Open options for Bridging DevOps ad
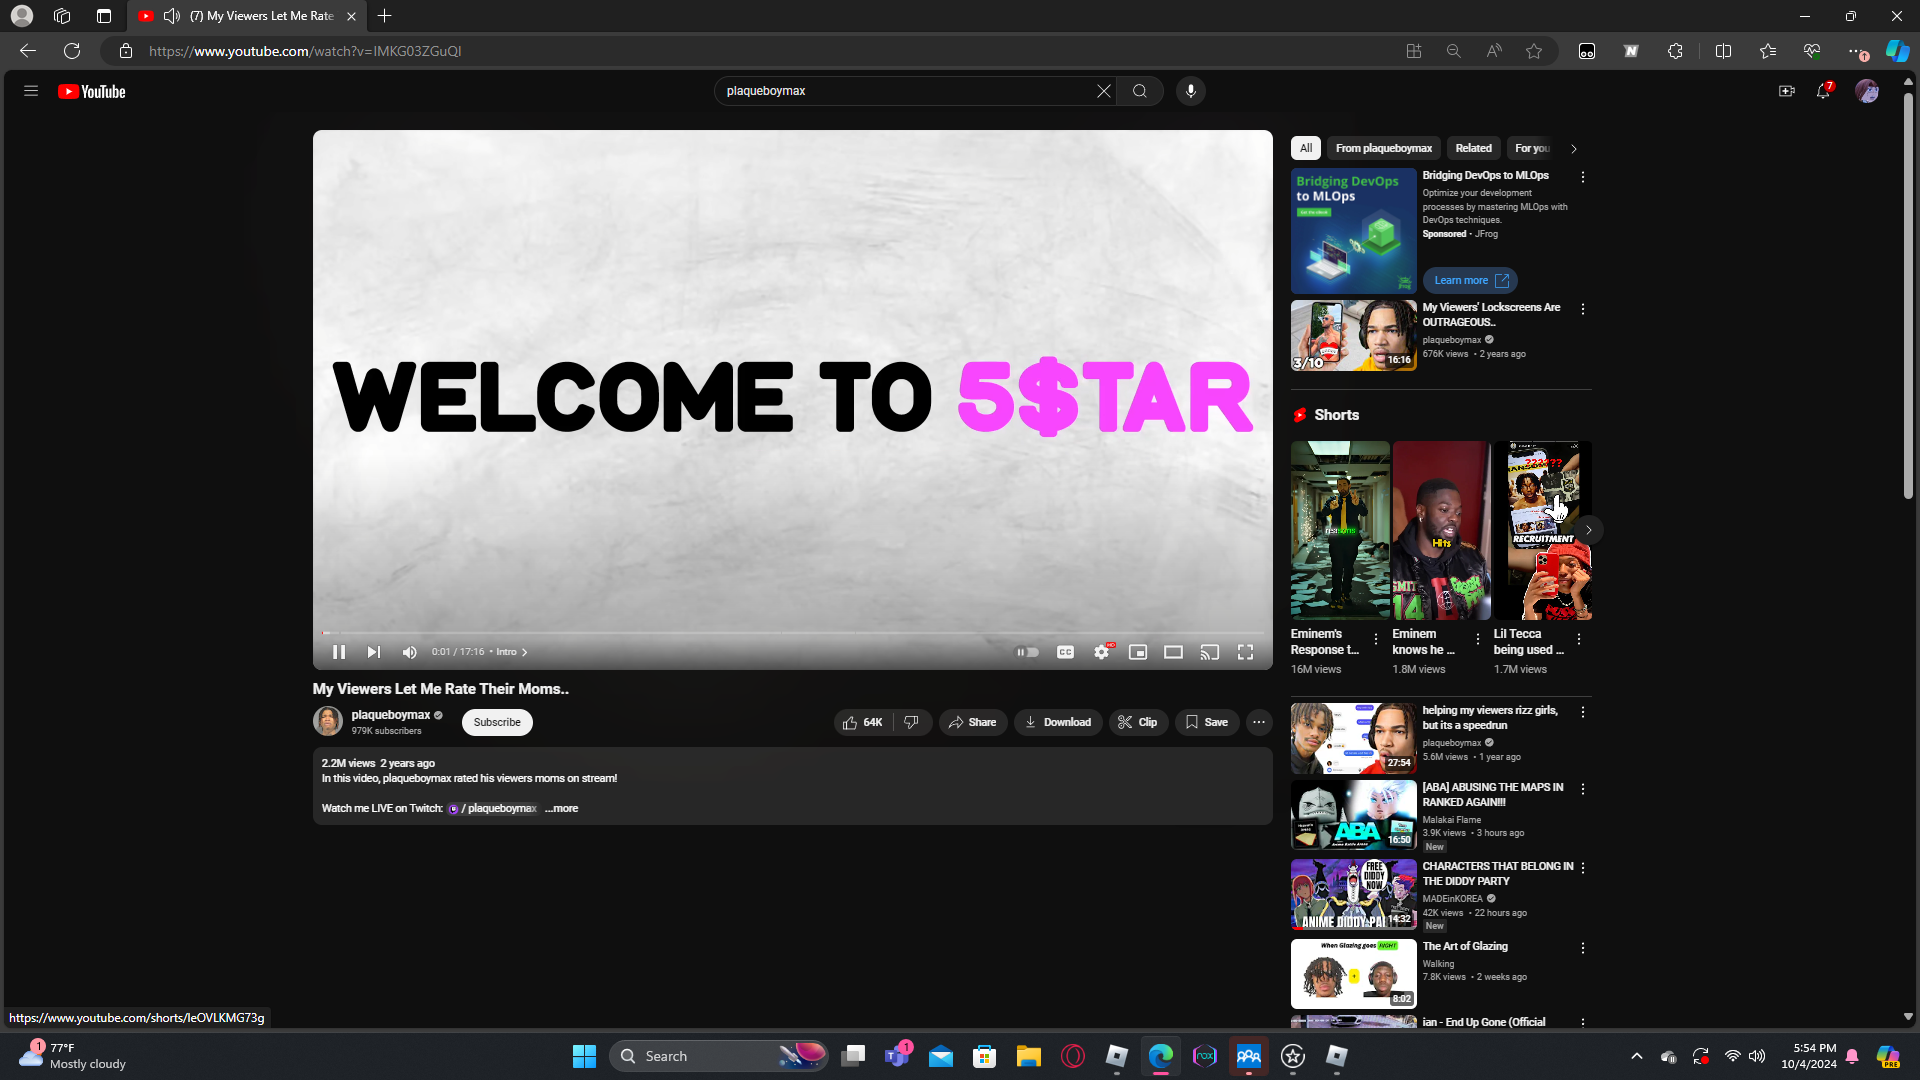1920x1080 pixels. pyautogui.click(x=1583, y=177)
